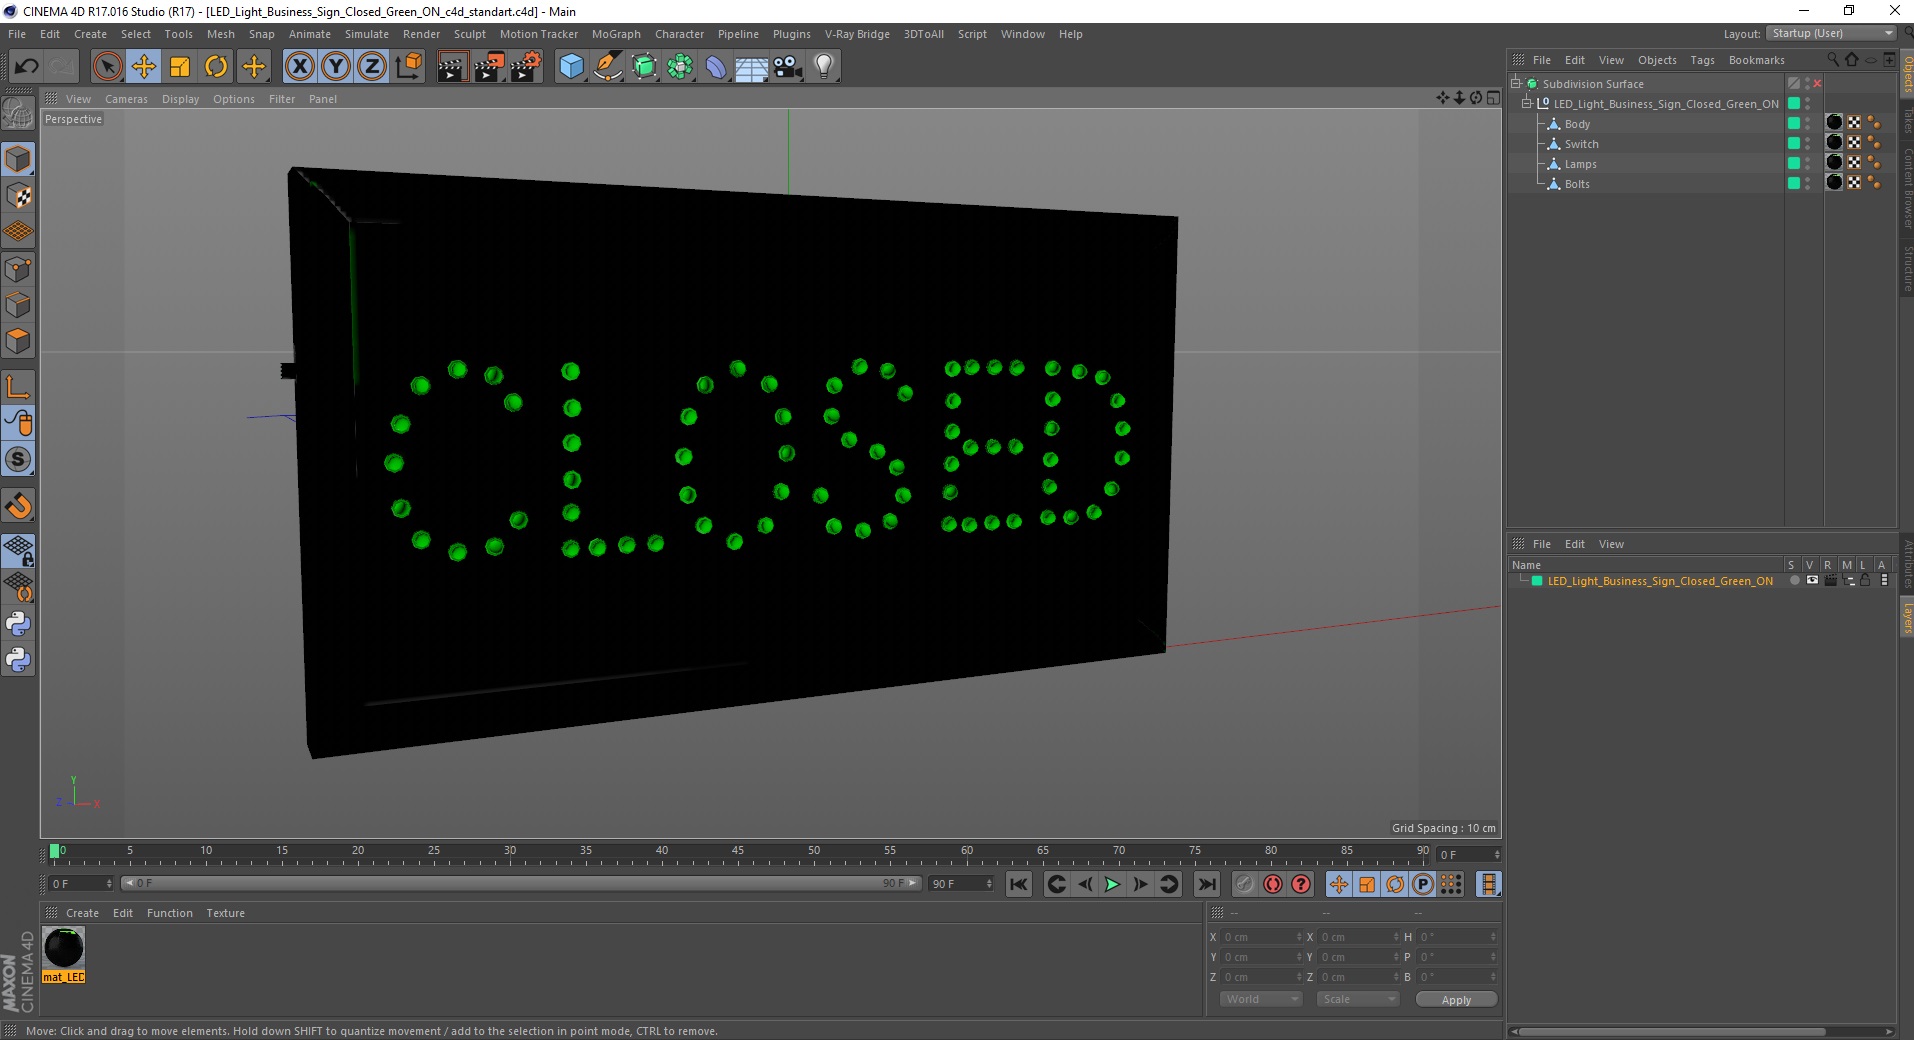Click the X position input field
Screen dimensions: 1914x1040
tap(1262, 937)
